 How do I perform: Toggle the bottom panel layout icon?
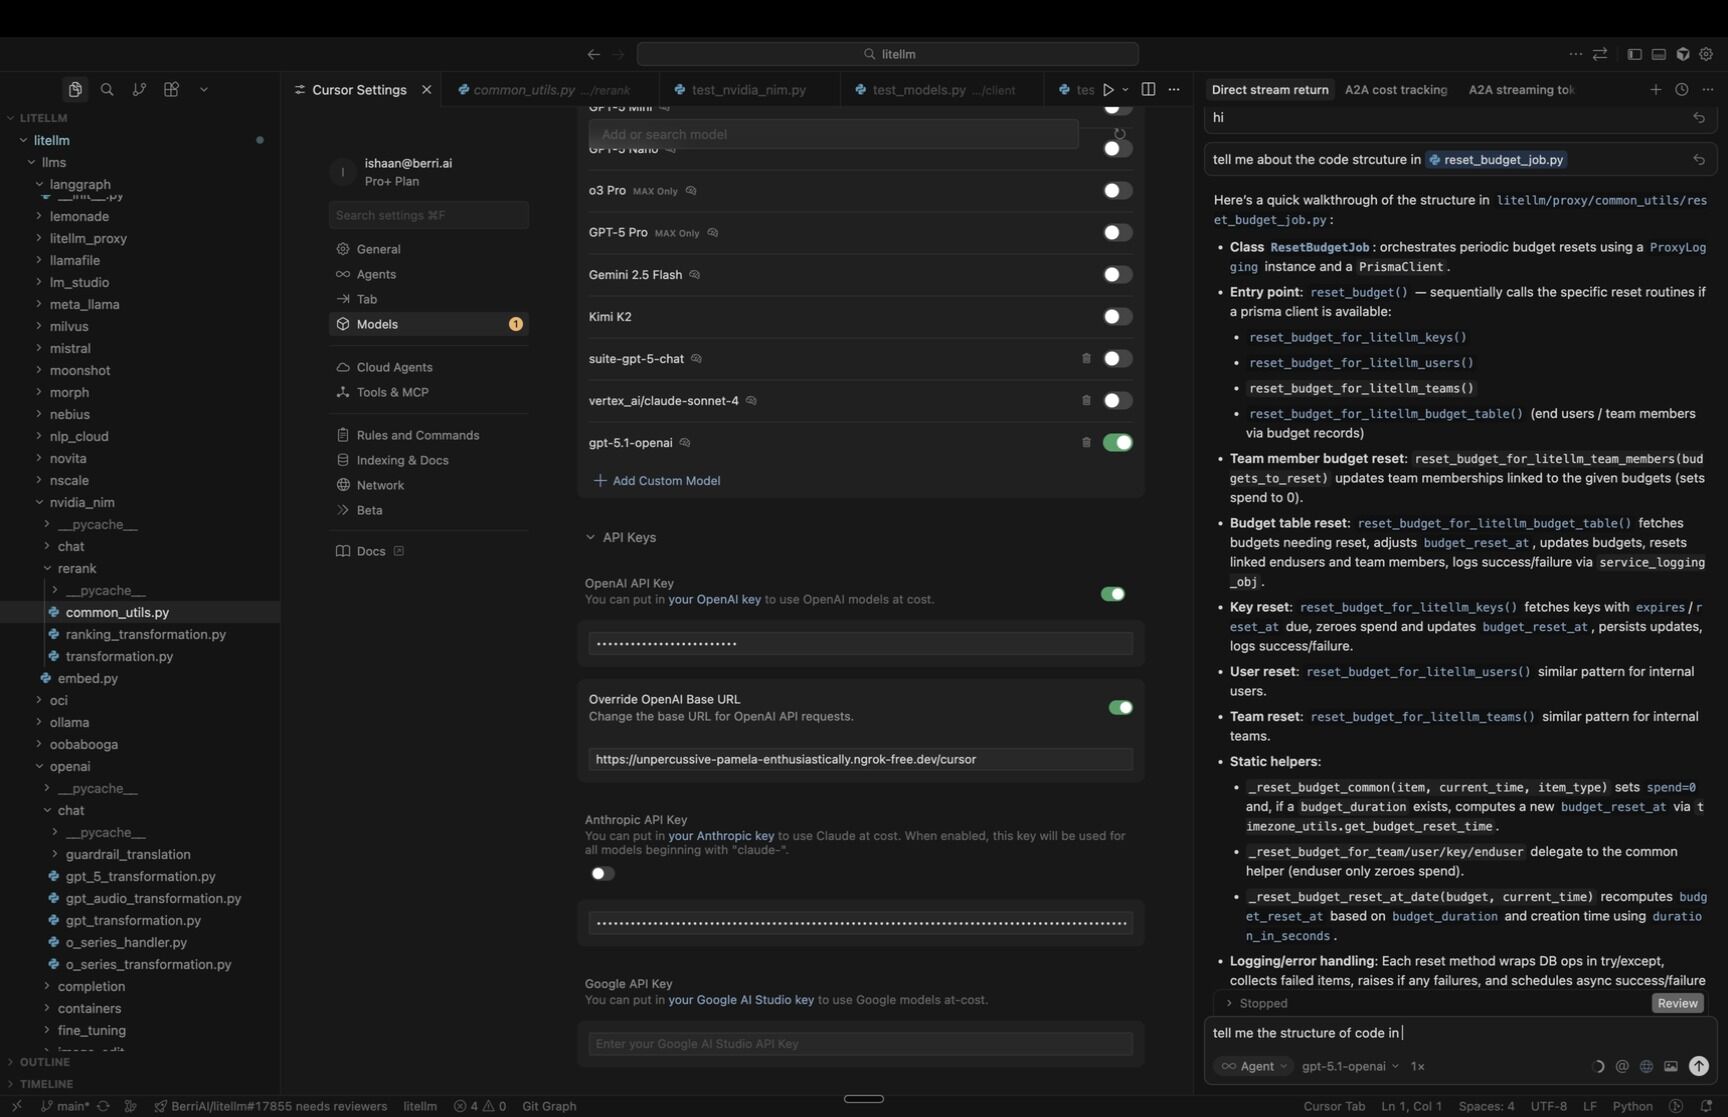pyautogui.click(x=1659, y=54)
